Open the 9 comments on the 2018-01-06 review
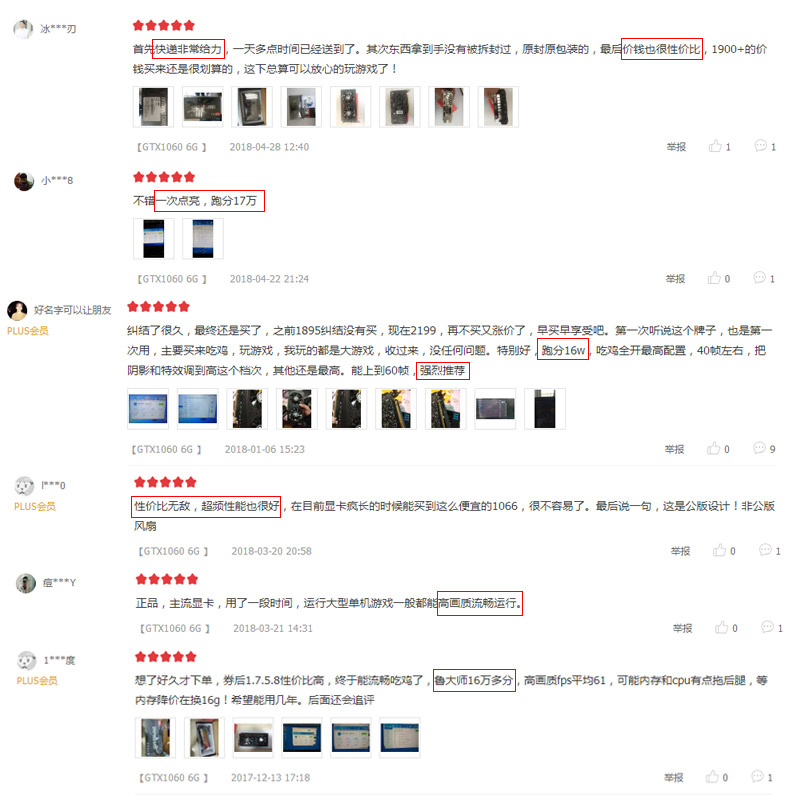The image size is (800, 800). click(x=760, y=448)
